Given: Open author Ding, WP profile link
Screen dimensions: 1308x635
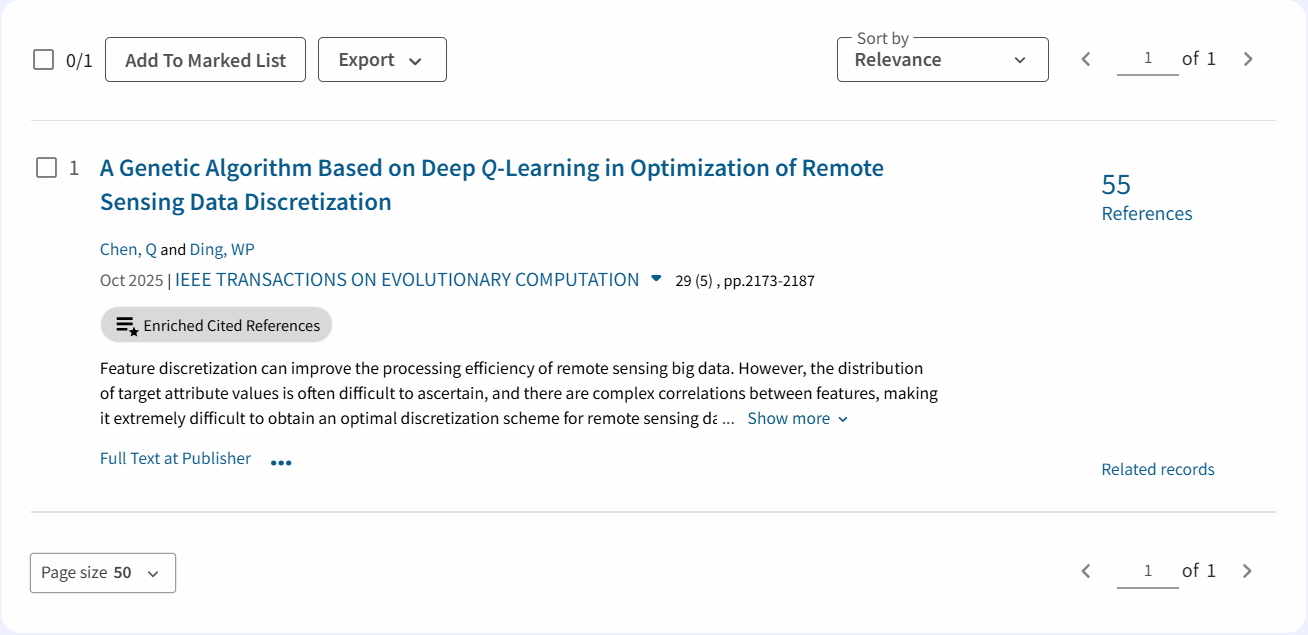Looking at the screenshot, I should (222, 250).
